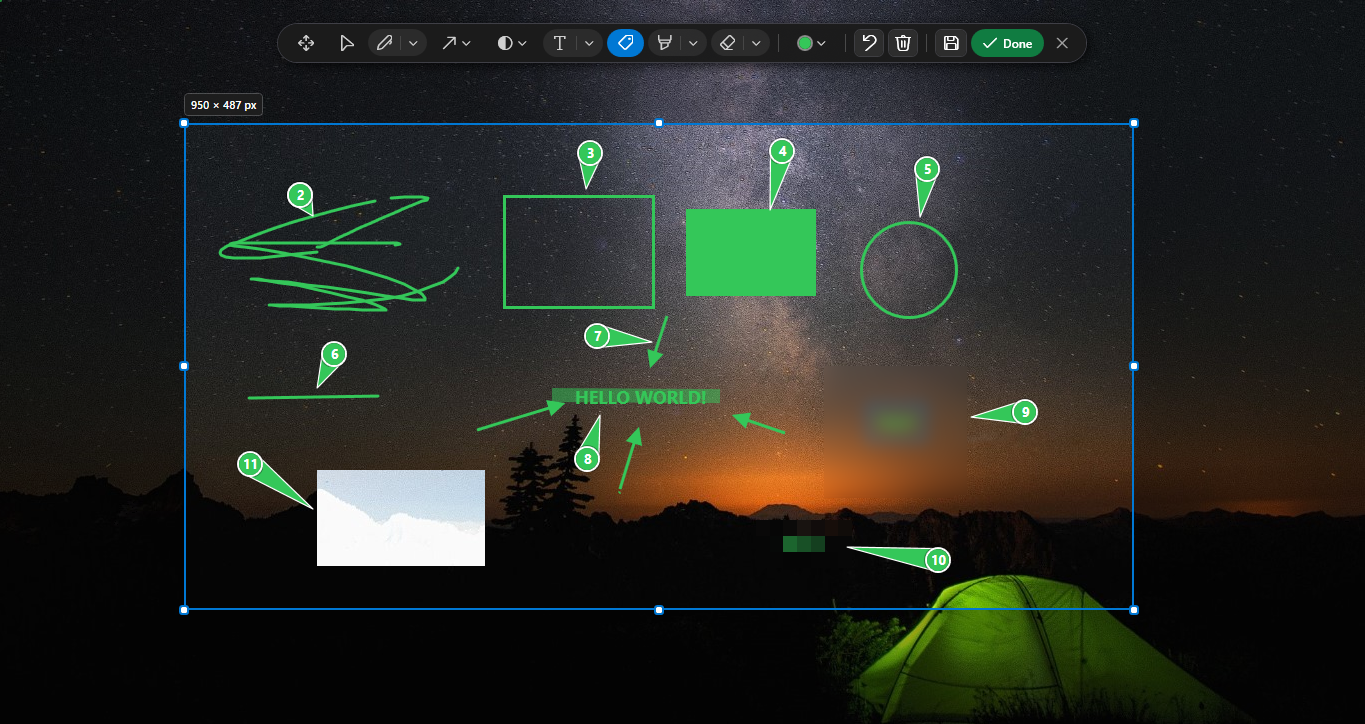Open the Text tool options dropdown
The height and width of the screenshot is (724, 1365).
pos(589,43)
